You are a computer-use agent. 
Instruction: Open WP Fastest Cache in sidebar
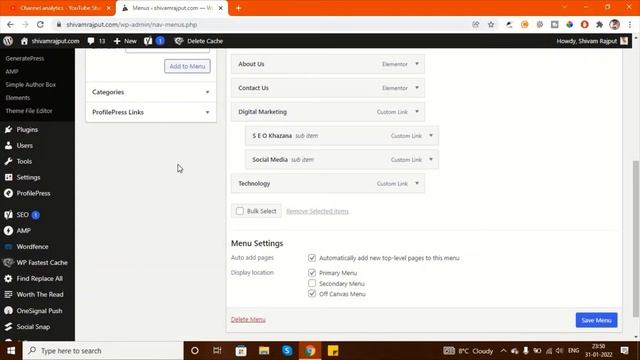point(42,262)
